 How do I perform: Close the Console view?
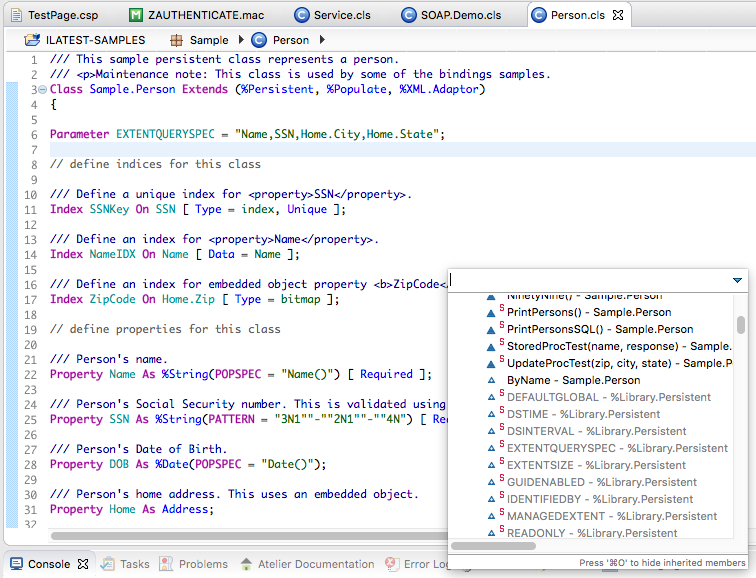pyautogui.click(x=83, y=564)
